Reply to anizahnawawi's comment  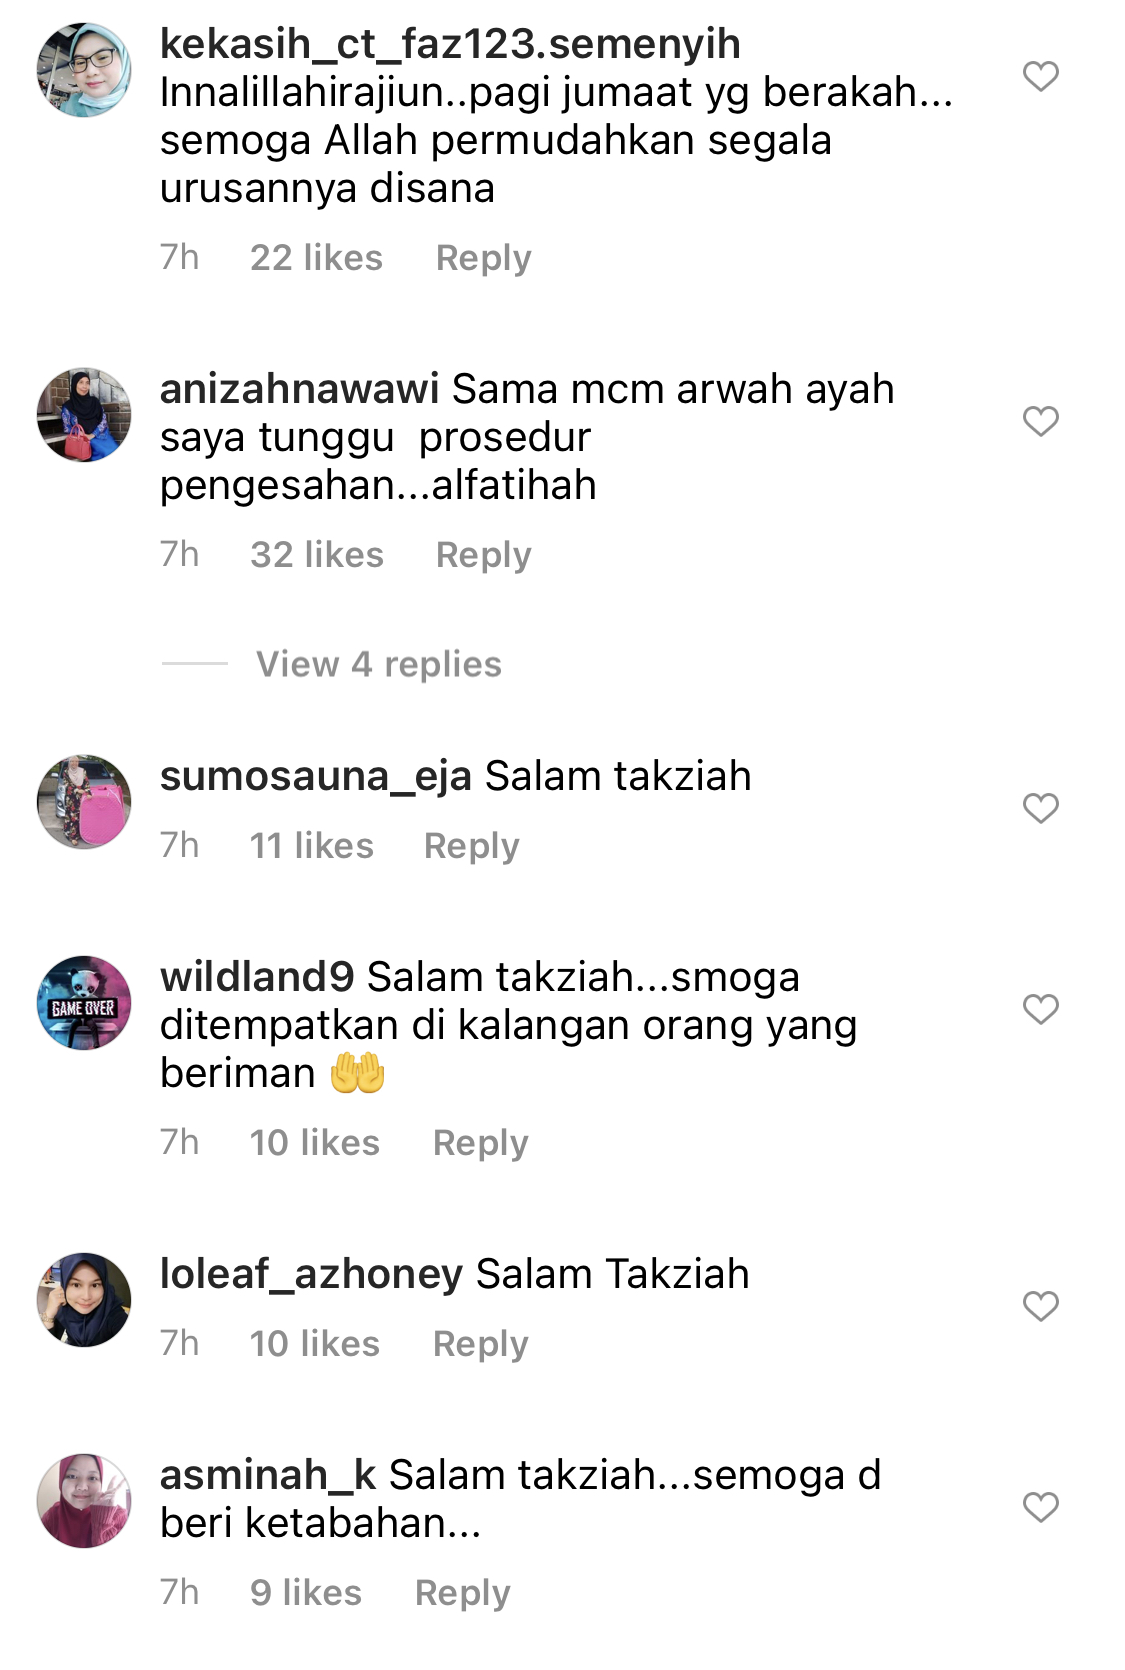(x=483, y=555)
